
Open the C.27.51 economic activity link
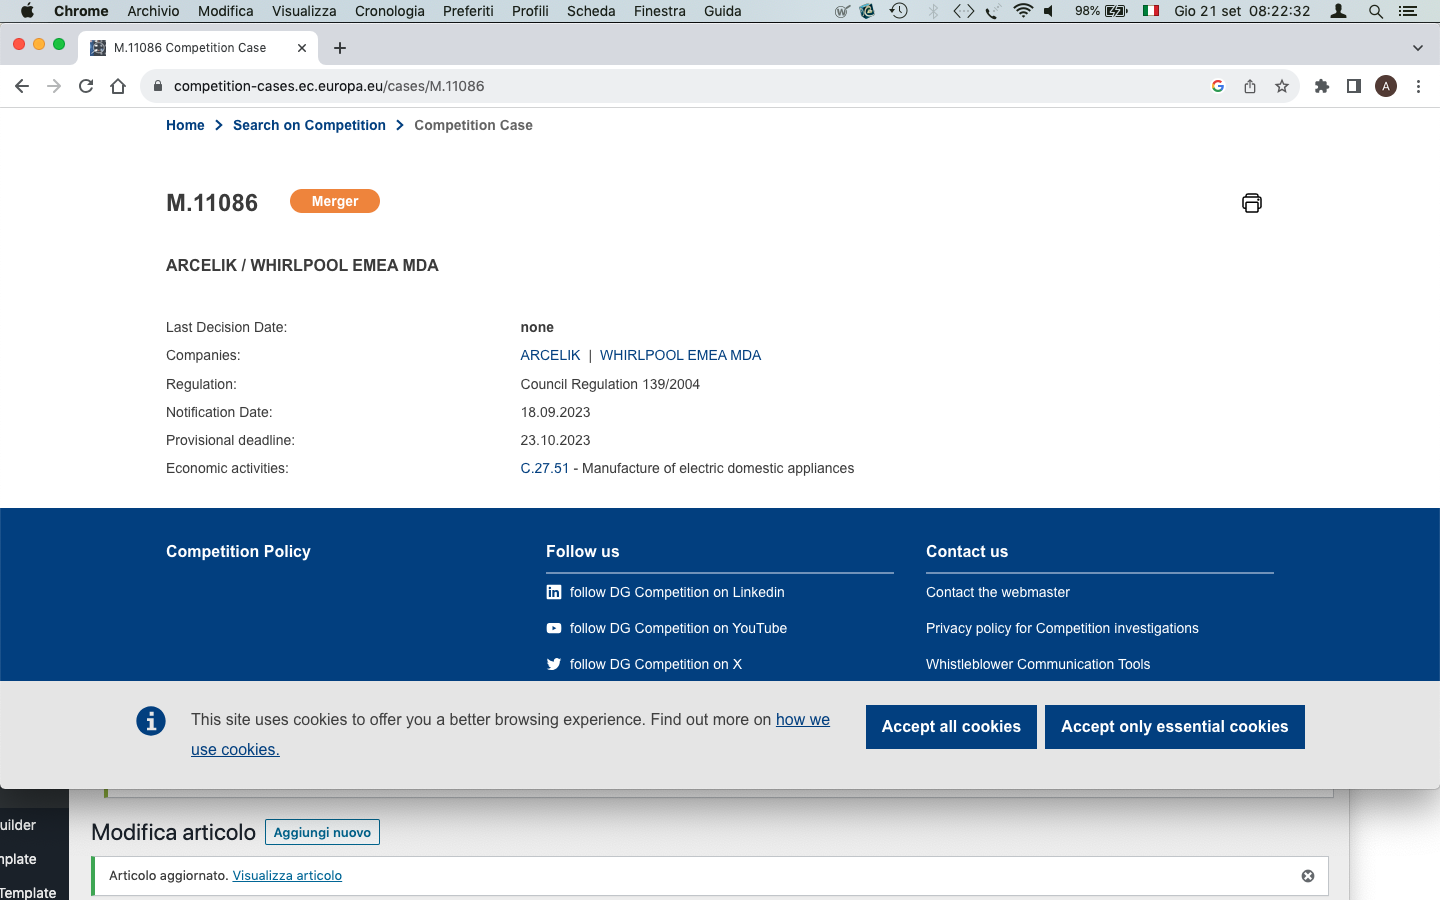coord(545,468)
